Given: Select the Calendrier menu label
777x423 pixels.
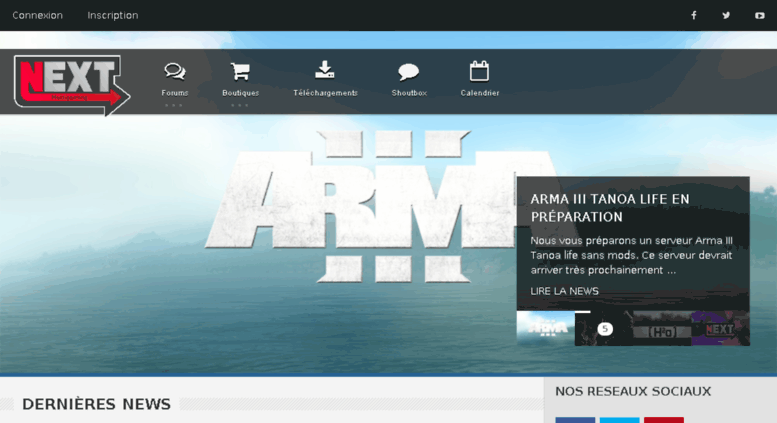Looking at the screenshot, I should point(480,93).
